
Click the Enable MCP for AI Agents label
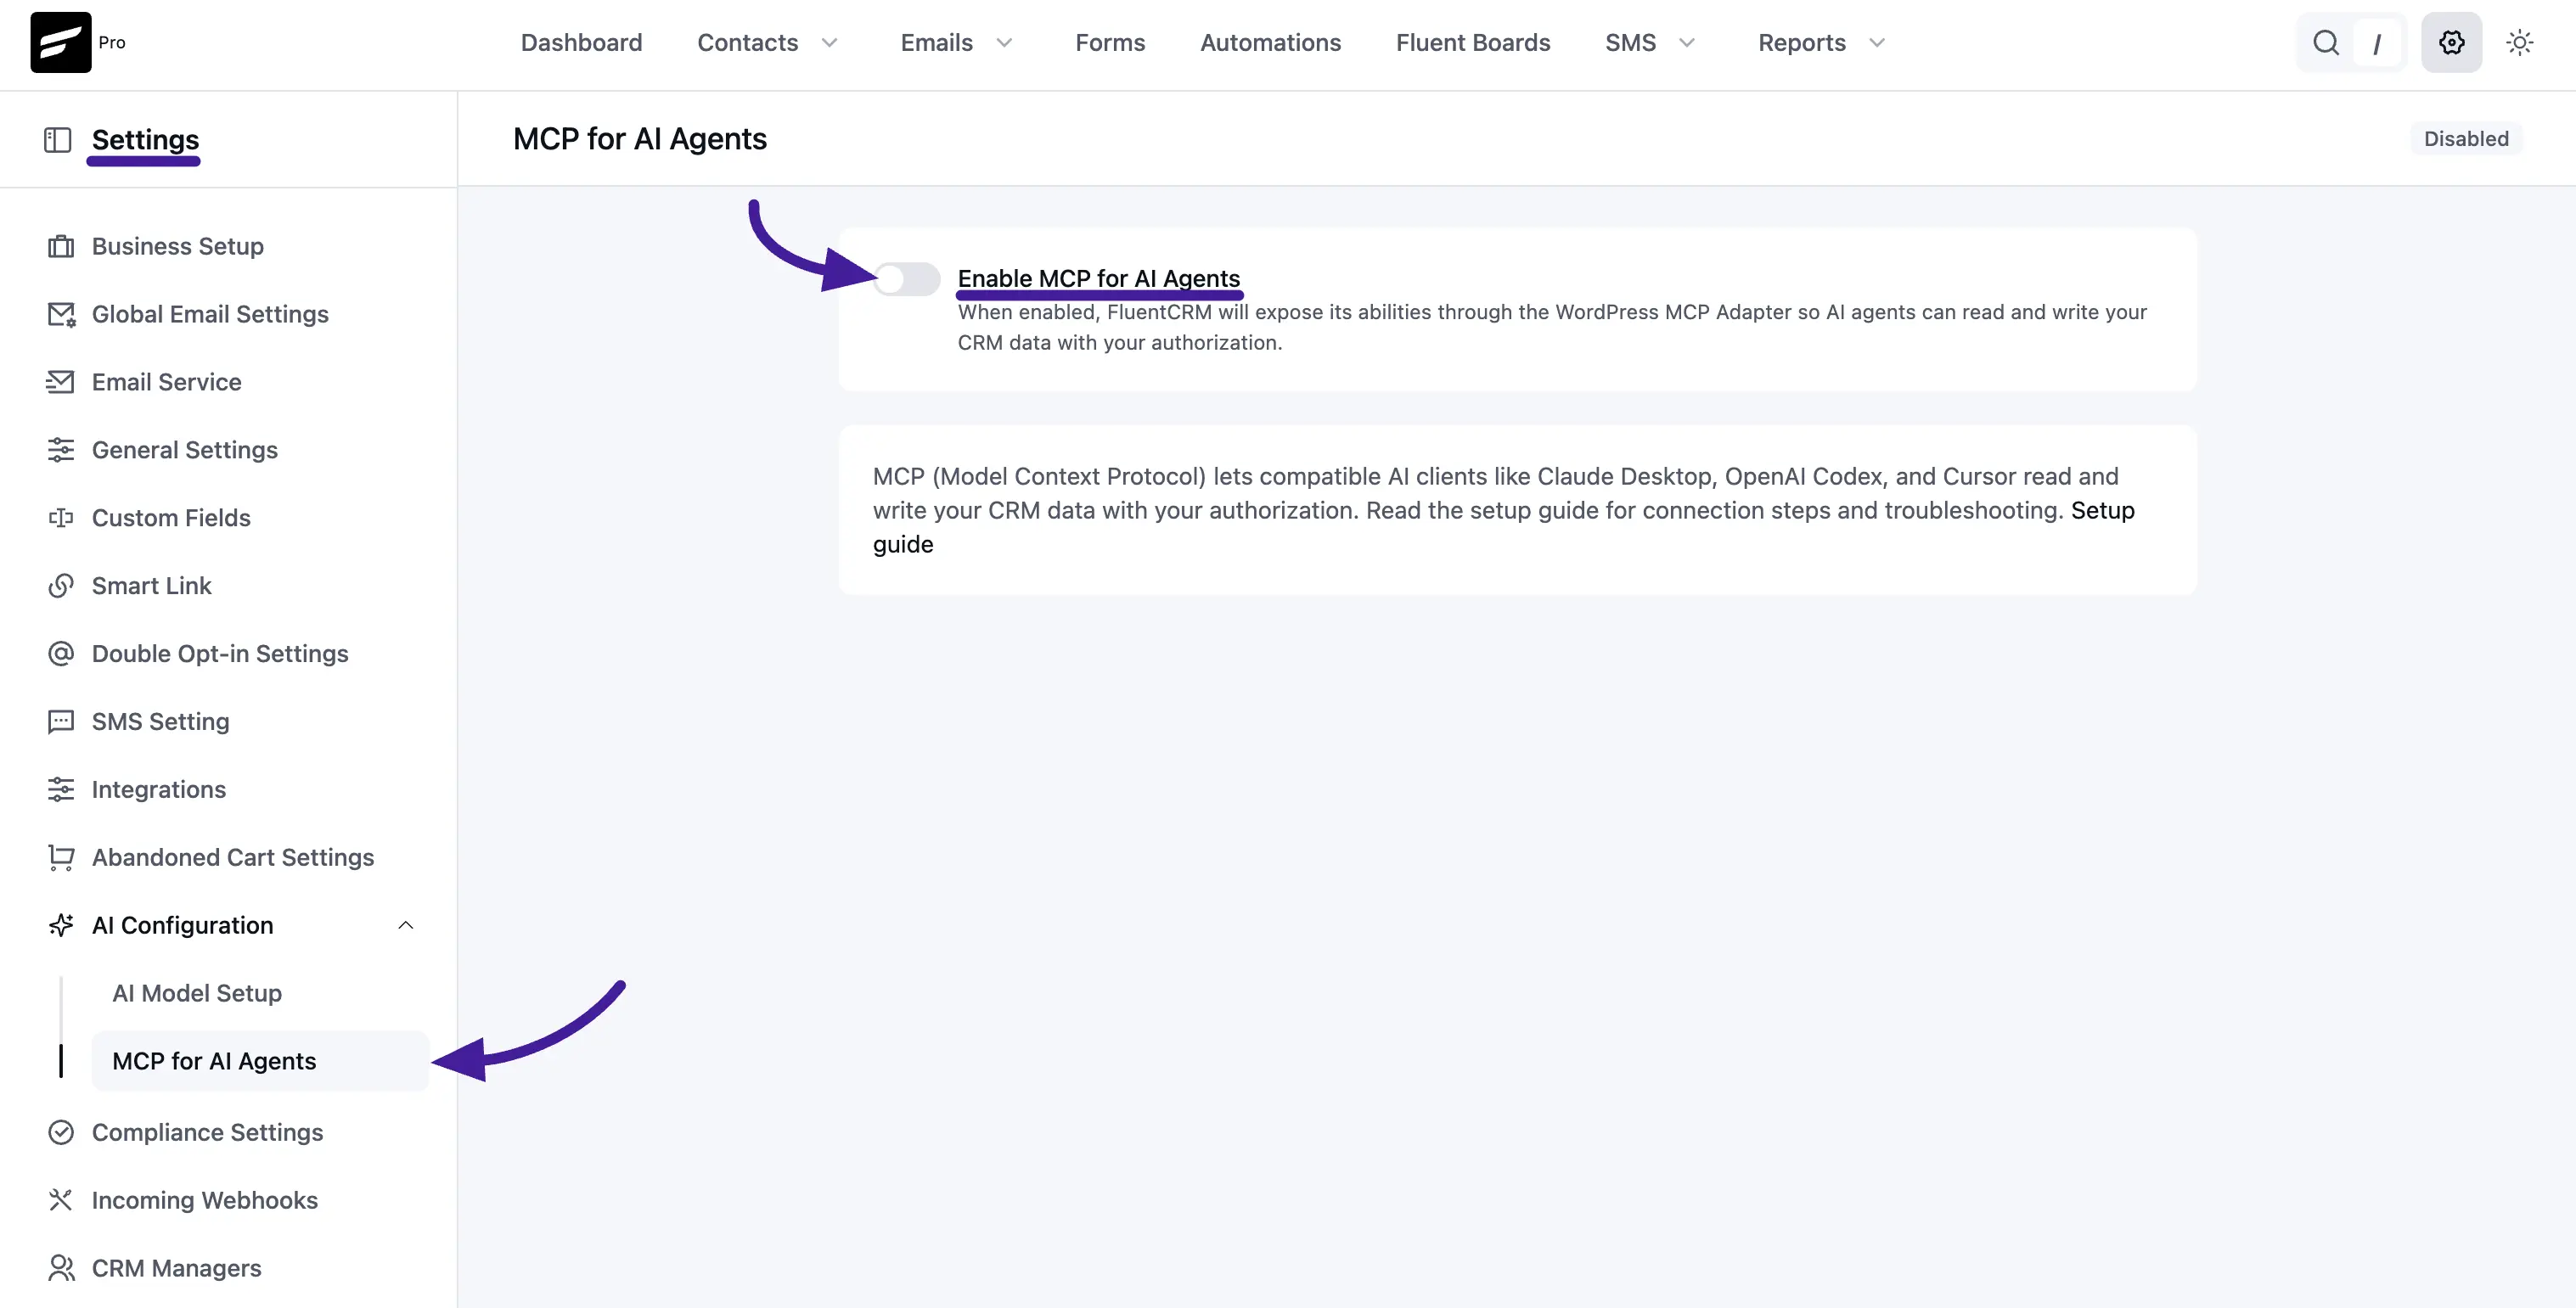pyautogui.click(x=1099, y=278)
